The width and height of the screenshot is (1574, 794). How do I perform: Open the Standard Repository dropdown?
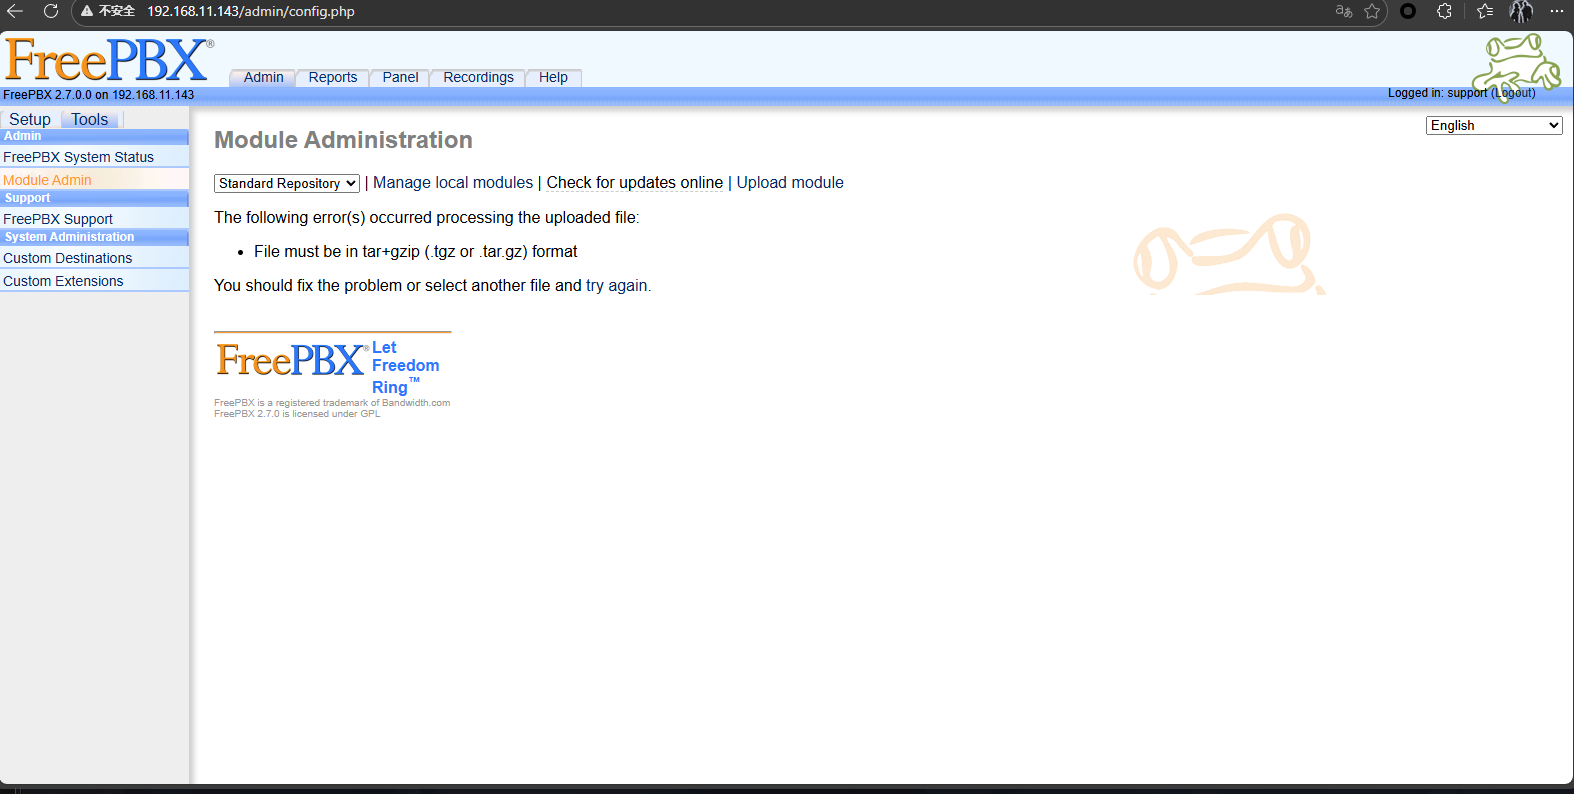[287, 183]
